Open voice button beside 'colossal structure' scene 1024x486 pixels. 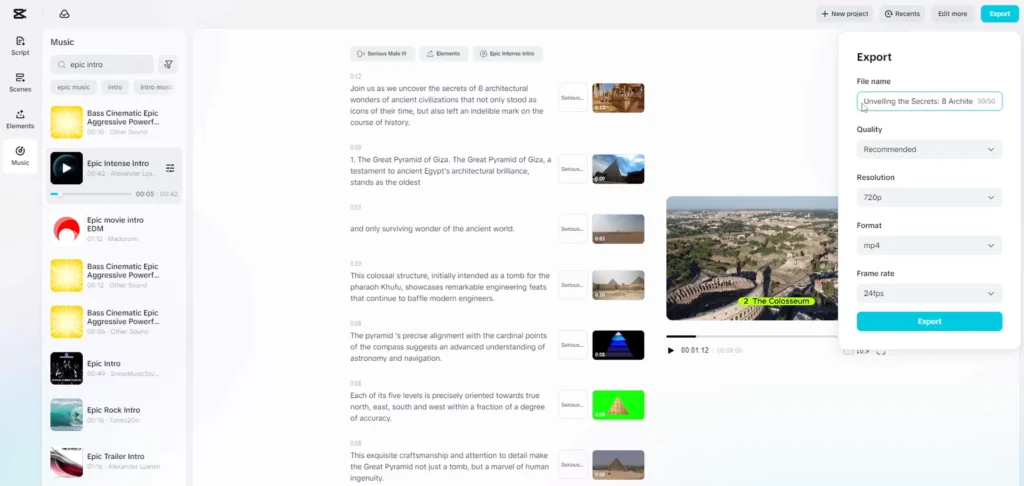tap(573, 285)
